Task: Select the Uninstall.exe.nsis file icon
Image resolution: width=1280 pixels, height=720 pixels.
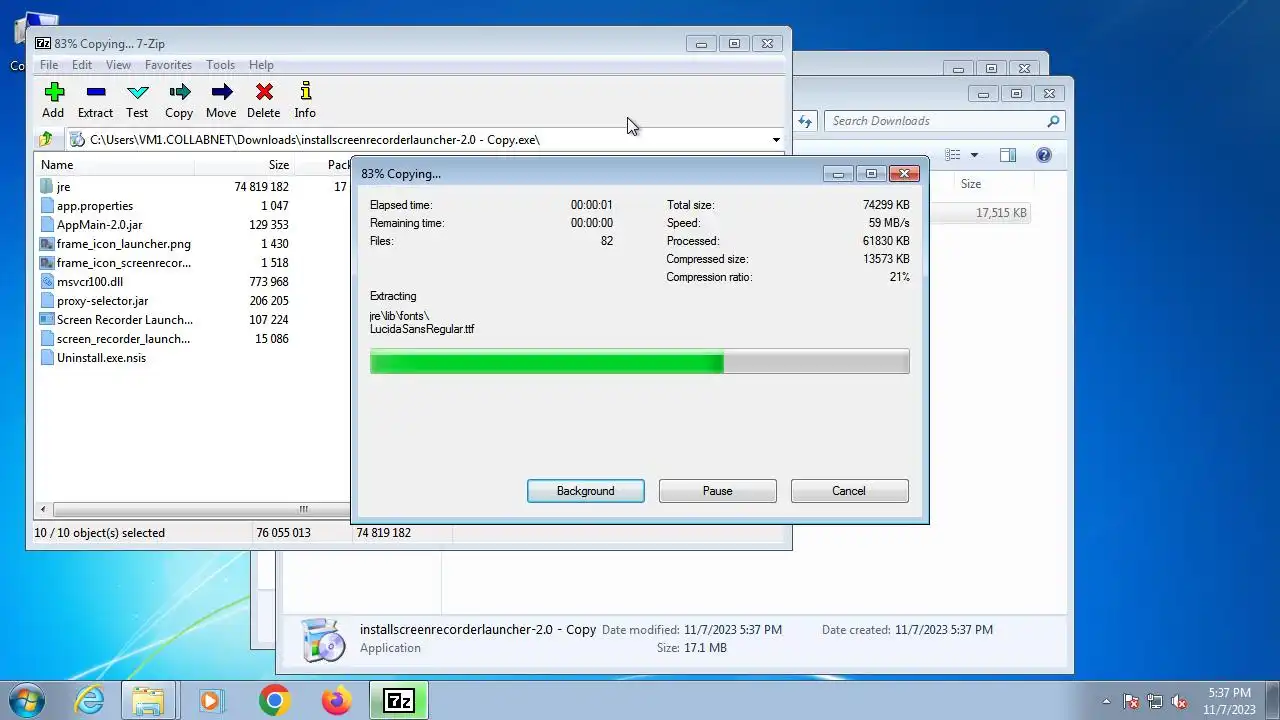Action: click(47, 358)
